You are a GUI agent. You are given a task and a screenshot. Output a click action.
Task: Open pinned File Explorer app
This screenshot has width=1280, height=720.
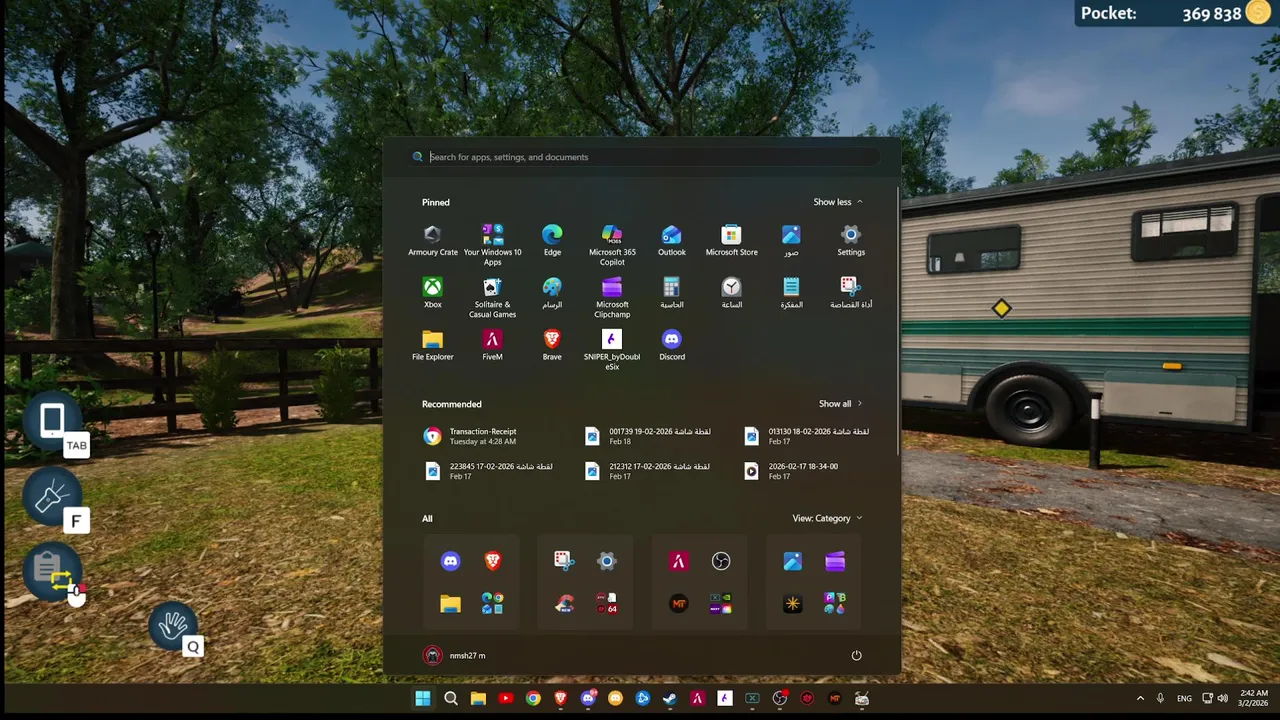point(432,345)
